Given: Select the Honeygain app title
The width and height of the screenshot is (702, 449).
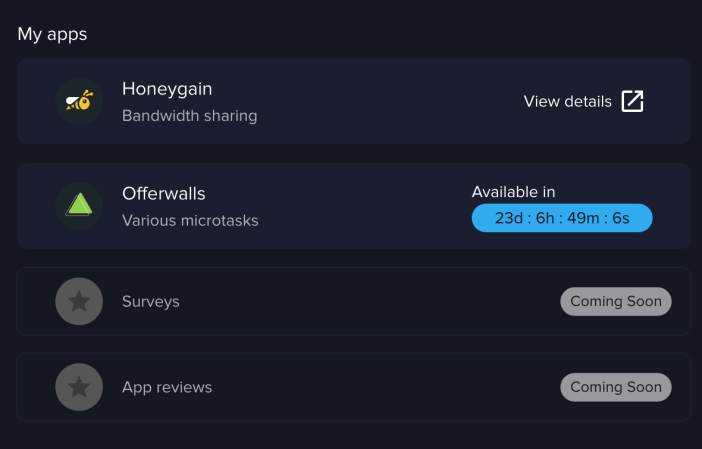Looking at the screenshot, I should 167,89.
